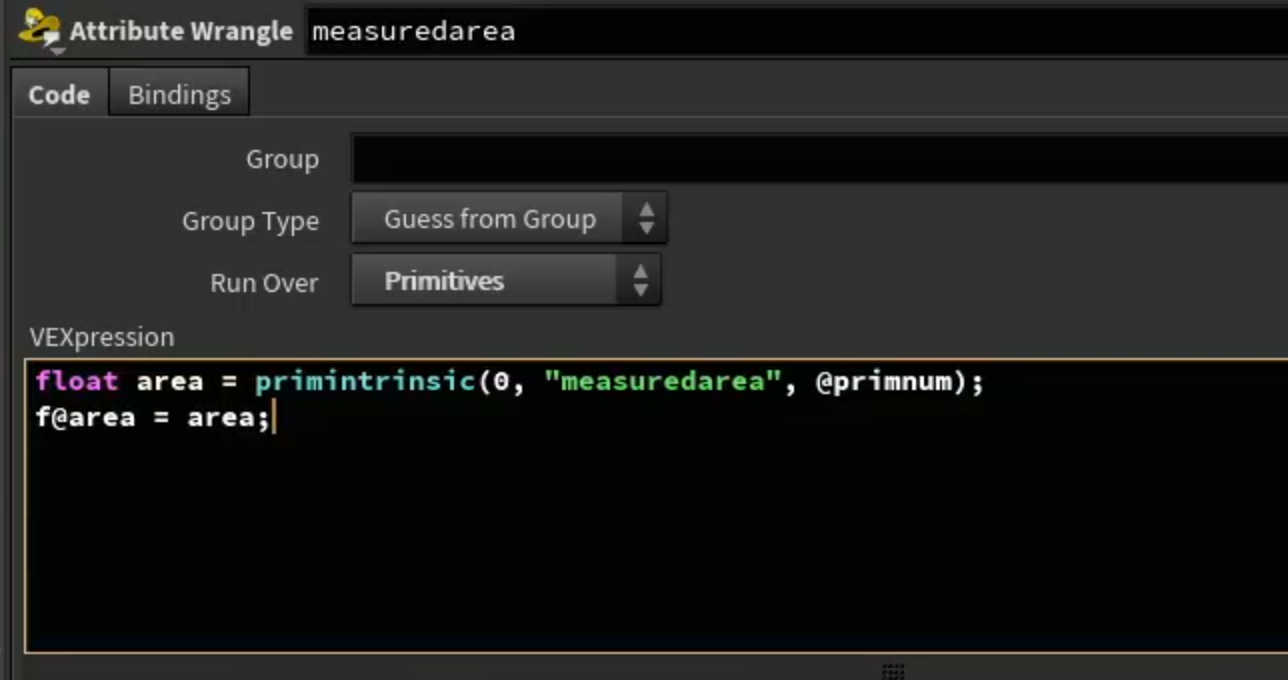Click the "measuredarea" string in the code

pyautogui.click(x=662, y=381)
